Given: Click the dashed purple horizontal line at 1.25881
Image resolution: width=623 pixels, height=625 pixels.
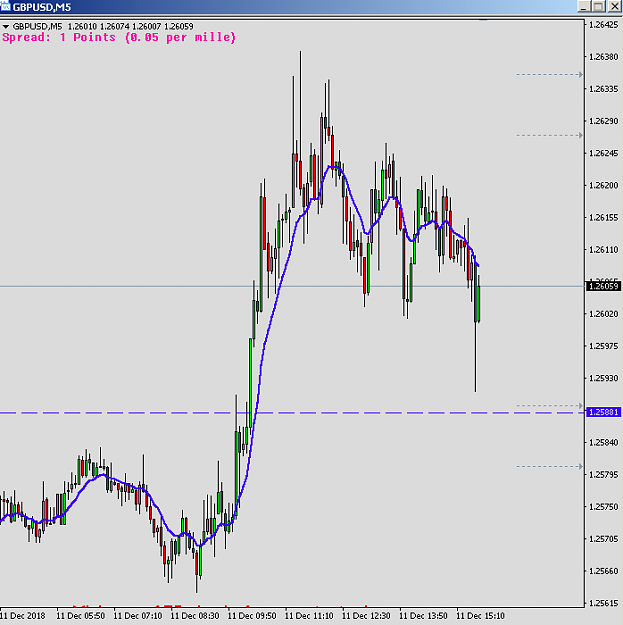Looking at the screenshot, I should (x=292, y=413).
